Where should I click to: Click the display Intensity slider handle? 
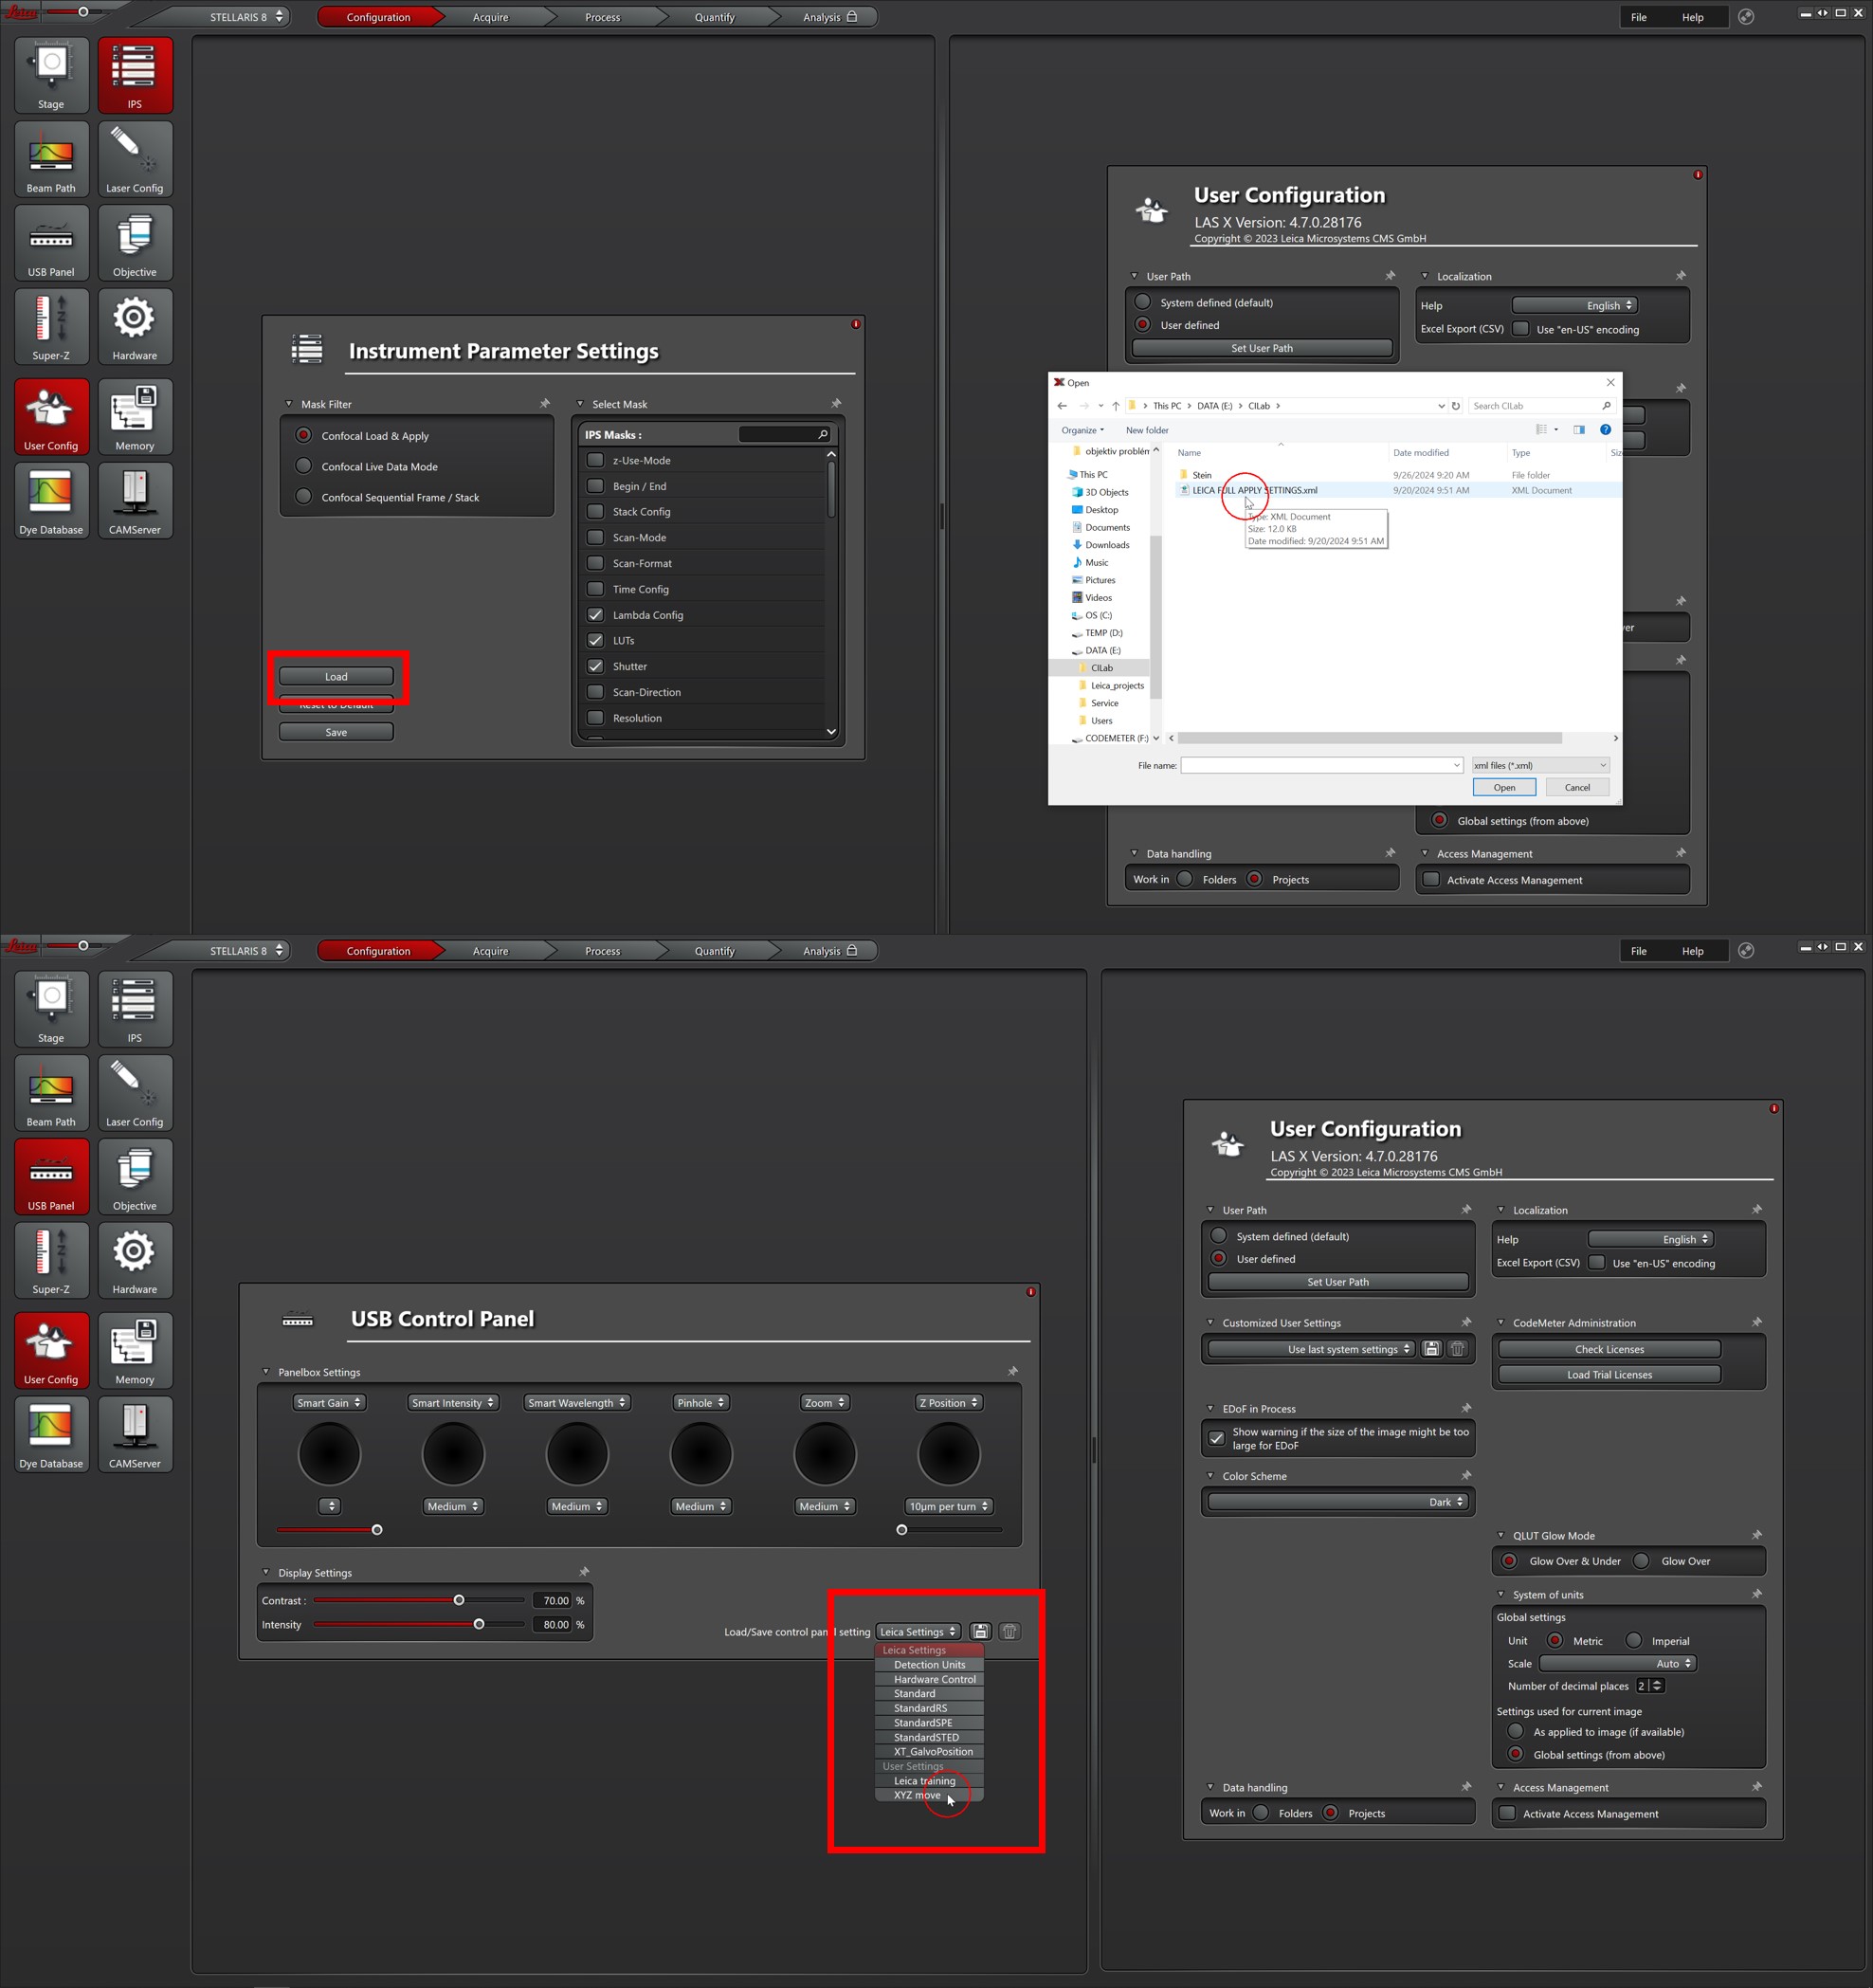479,1624
